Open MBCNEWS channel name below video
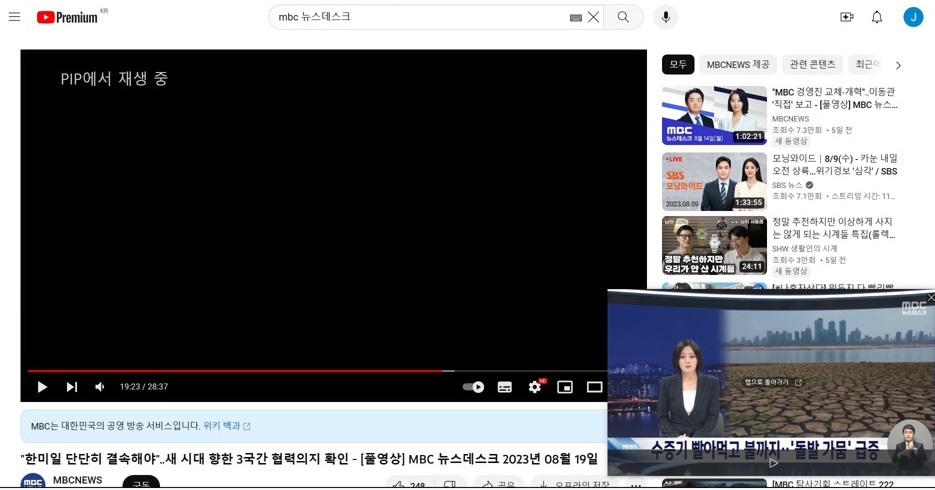This screenshot has width=935, height=490. [78, 480]
